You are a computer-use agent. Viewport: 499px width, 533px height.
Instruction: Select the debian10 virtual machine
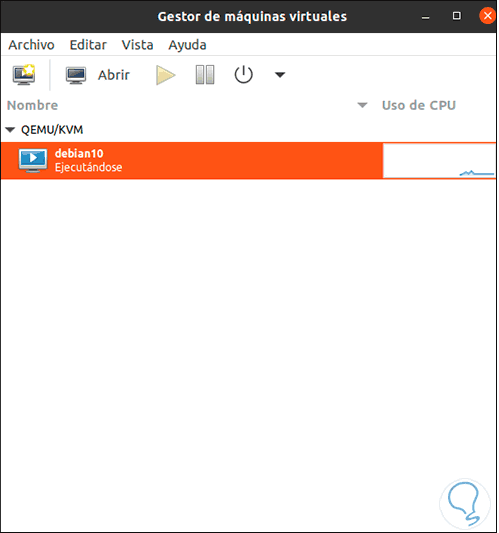(248, 160)
